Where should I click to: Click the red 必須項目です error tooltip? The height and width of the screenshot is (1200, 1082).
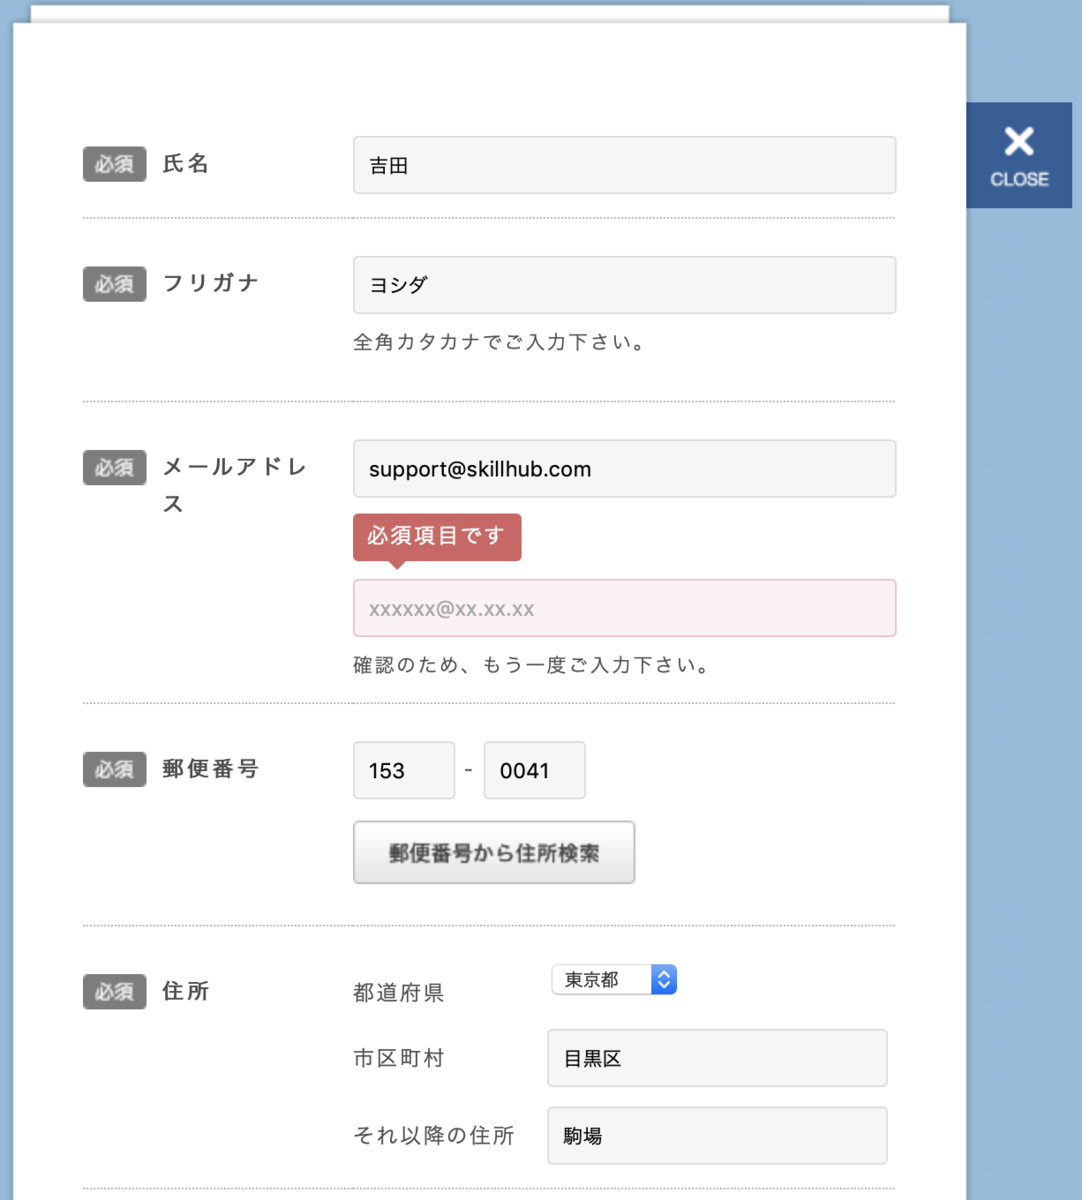[437, 537]
